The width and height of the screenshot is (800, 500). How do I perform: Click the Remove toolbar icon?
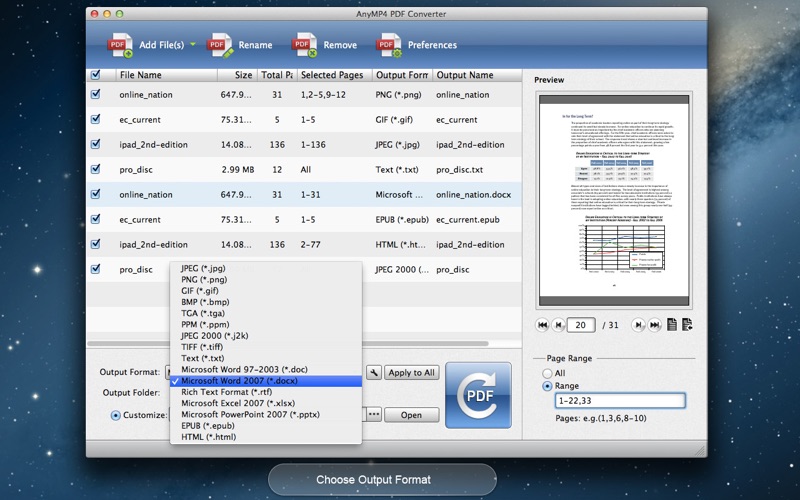click(305, 45)
